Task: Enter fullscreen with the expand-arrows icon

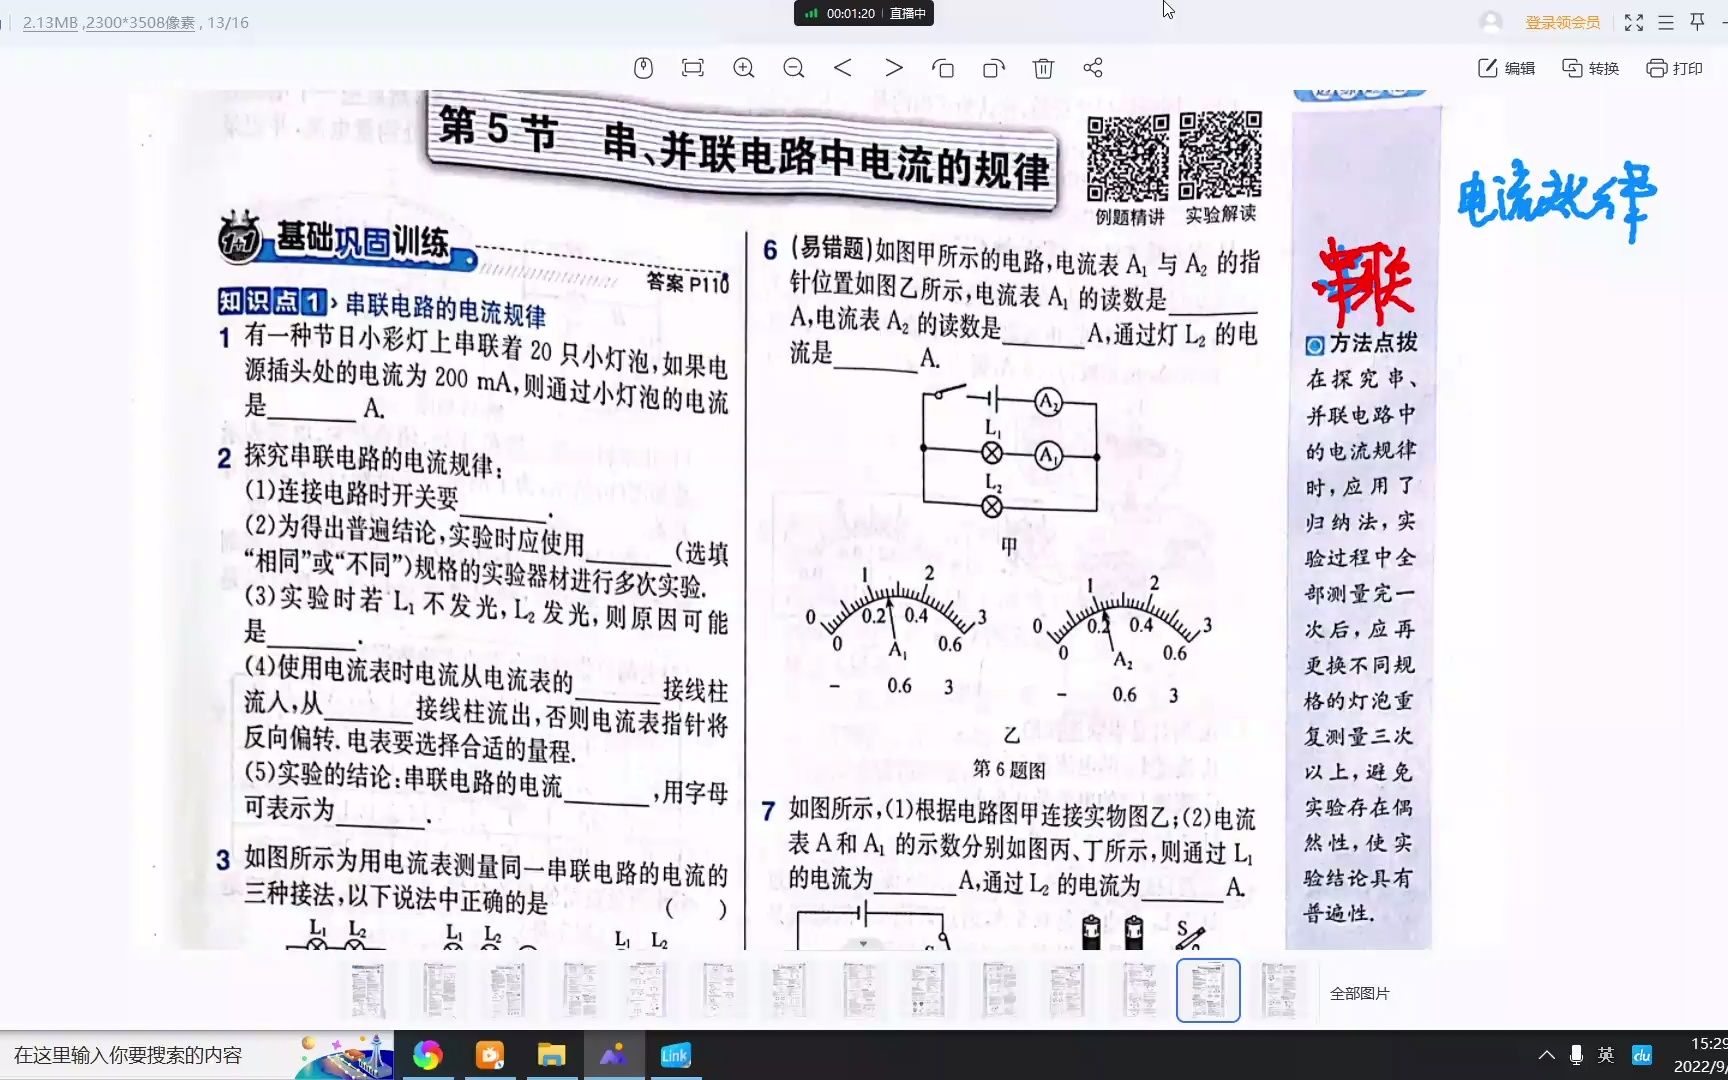Action: pos(1634,22)
